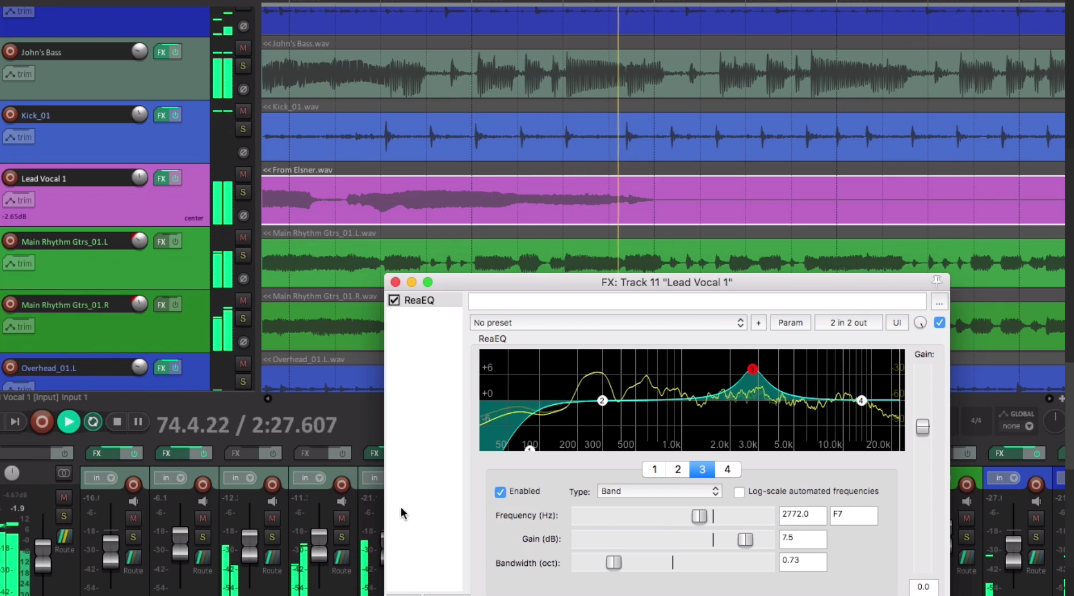Open the band Type dropdown
The width and height of the screenshot is (1074, 596).
coord(659,491)
